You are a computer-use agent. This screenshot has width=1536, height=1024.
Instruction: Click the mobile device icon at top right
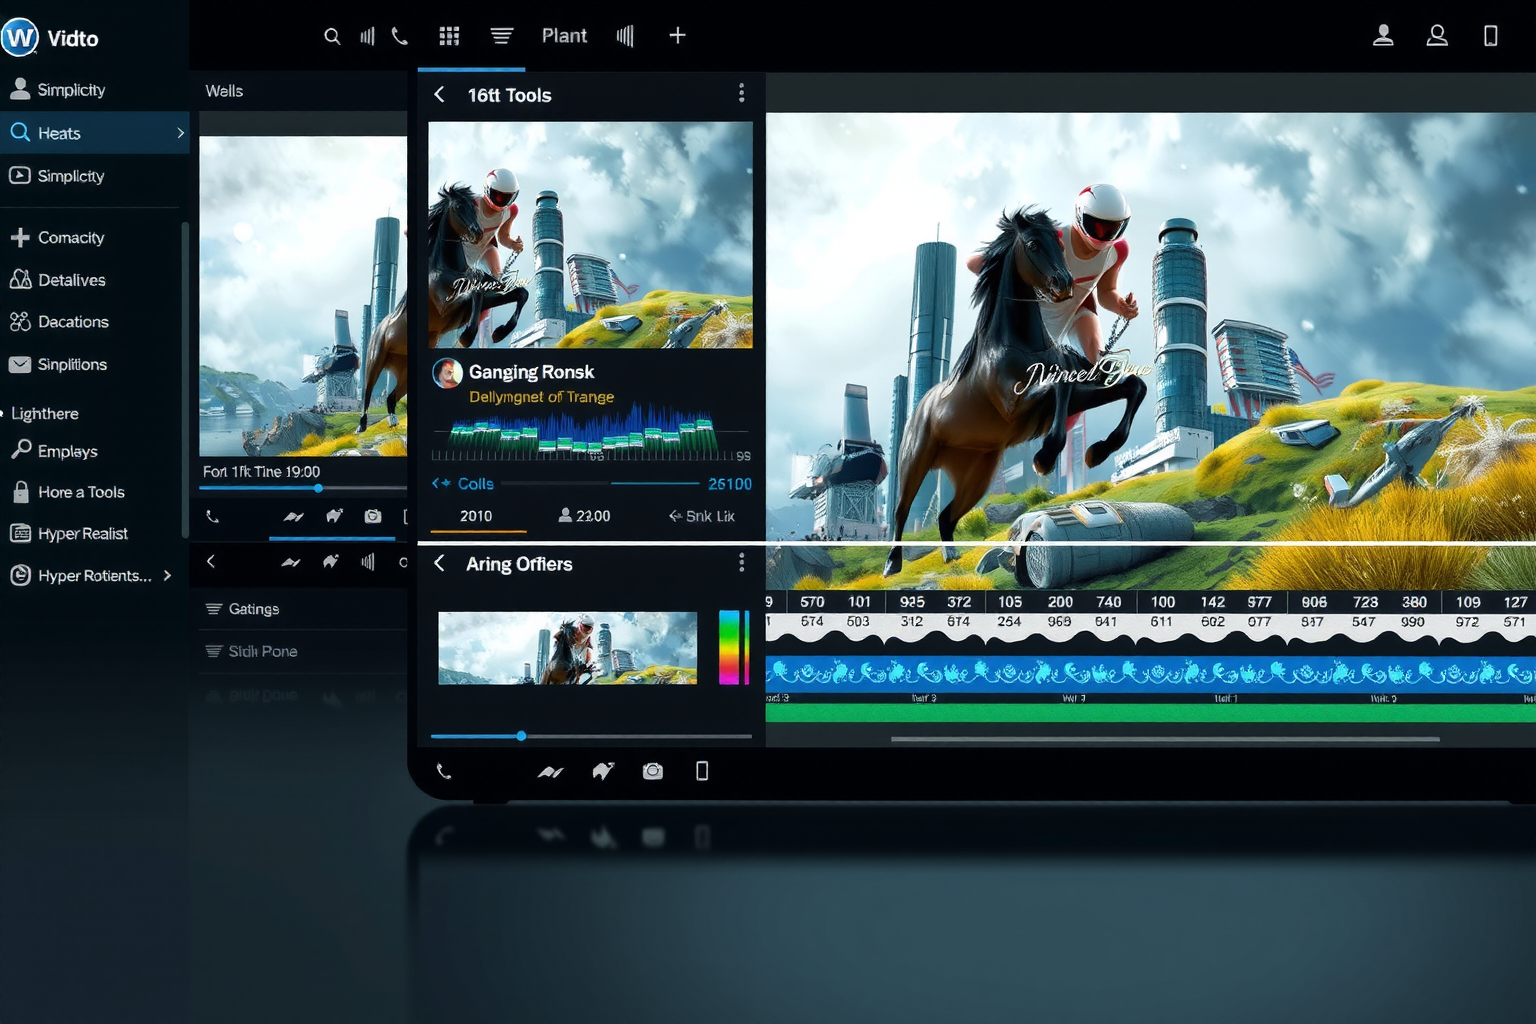(1490, 36)
